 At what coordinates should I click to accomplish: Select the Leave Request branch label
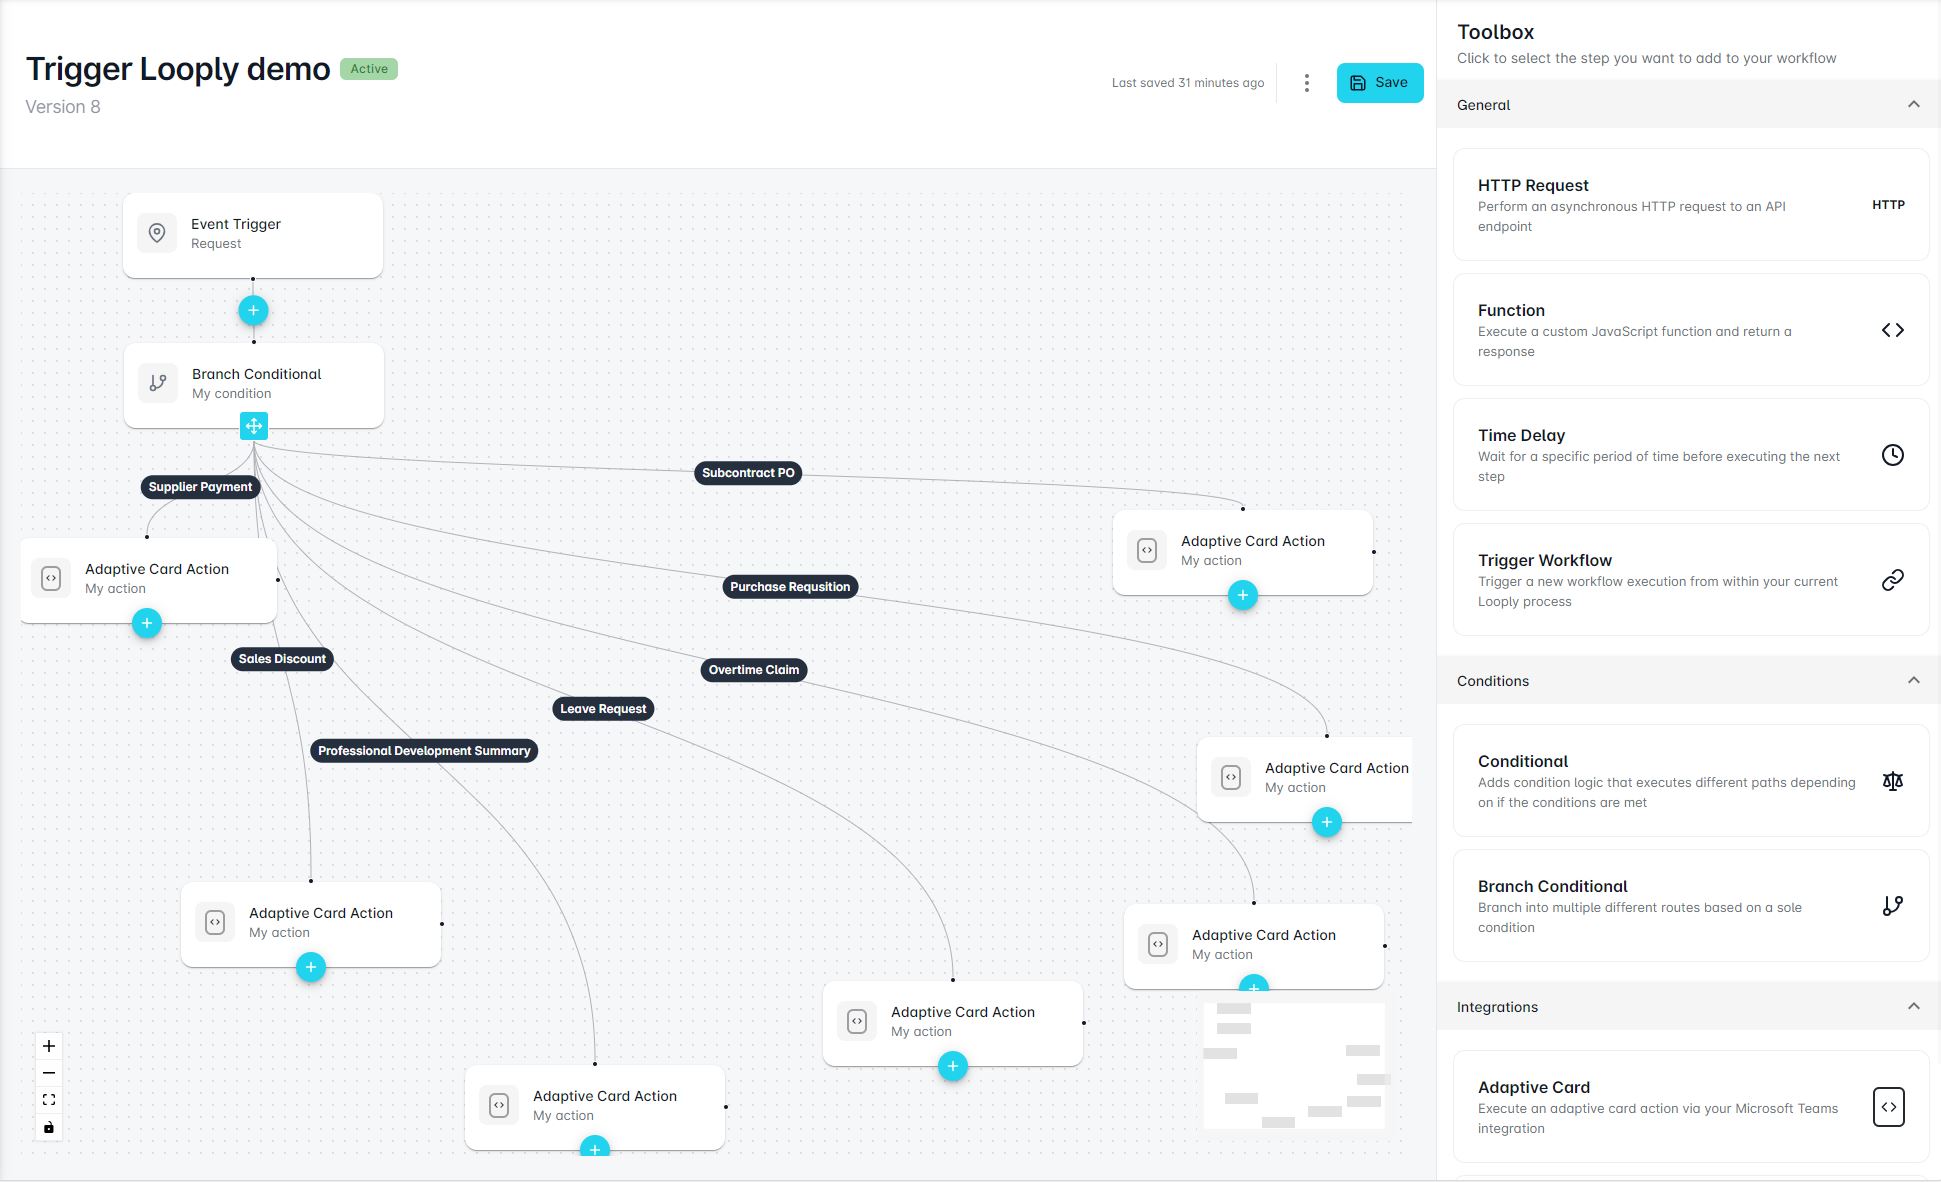click(603, 709)
